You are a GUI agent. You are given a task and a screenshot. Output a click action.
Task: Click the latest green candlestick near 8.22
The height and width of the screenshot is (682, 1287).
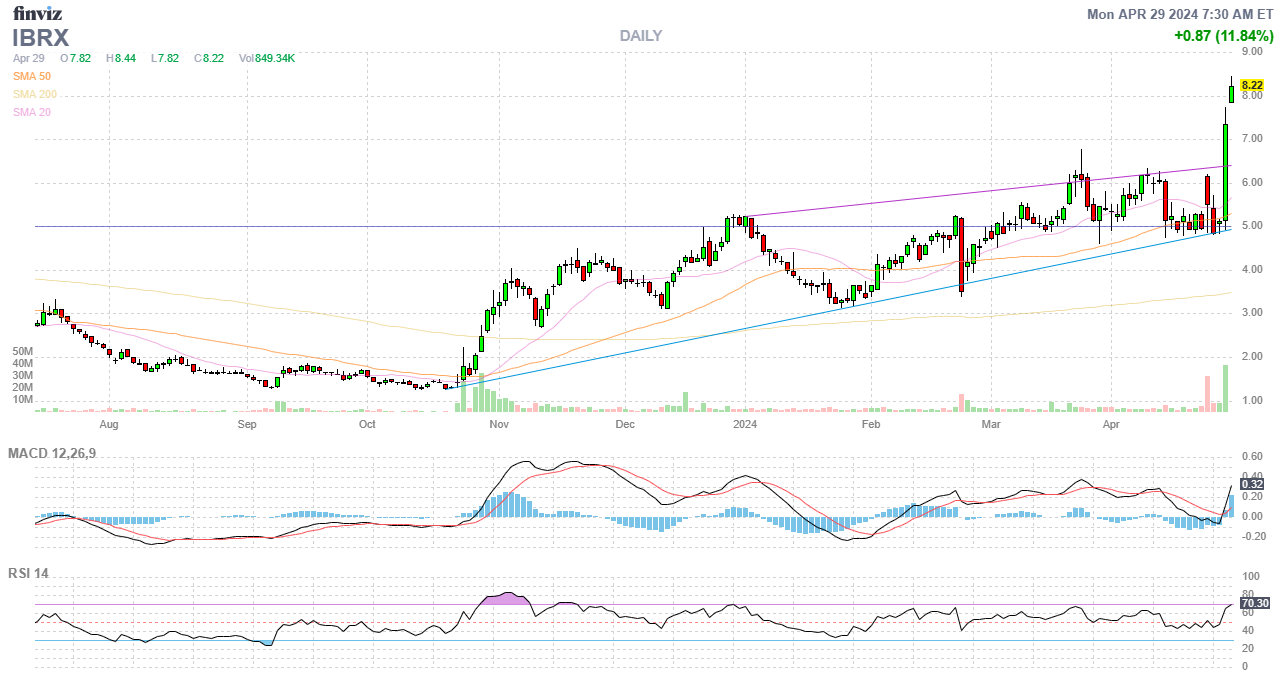[1231, 94]
